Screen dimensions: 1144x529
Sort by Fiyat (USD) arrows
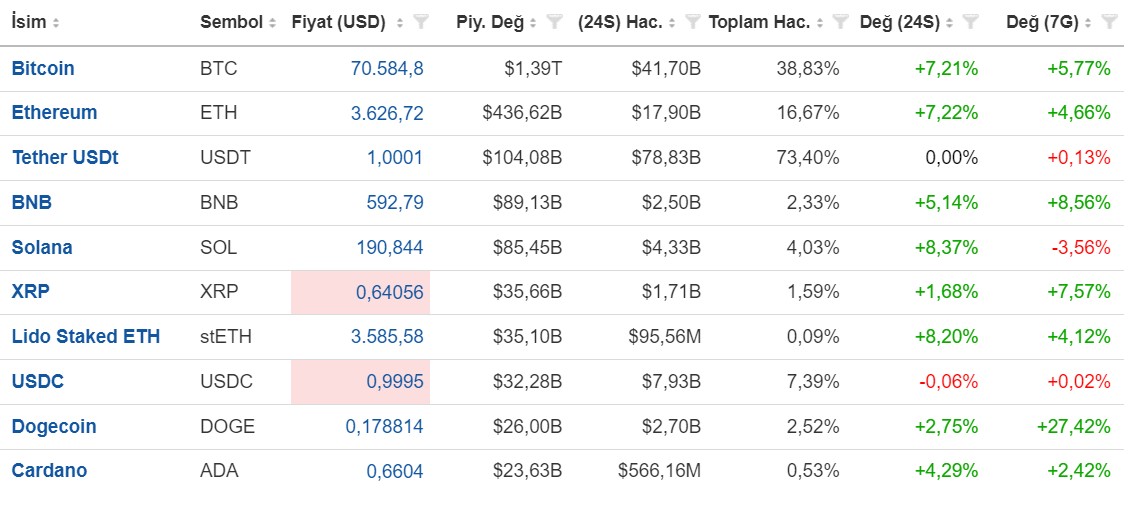coord(400,23)
